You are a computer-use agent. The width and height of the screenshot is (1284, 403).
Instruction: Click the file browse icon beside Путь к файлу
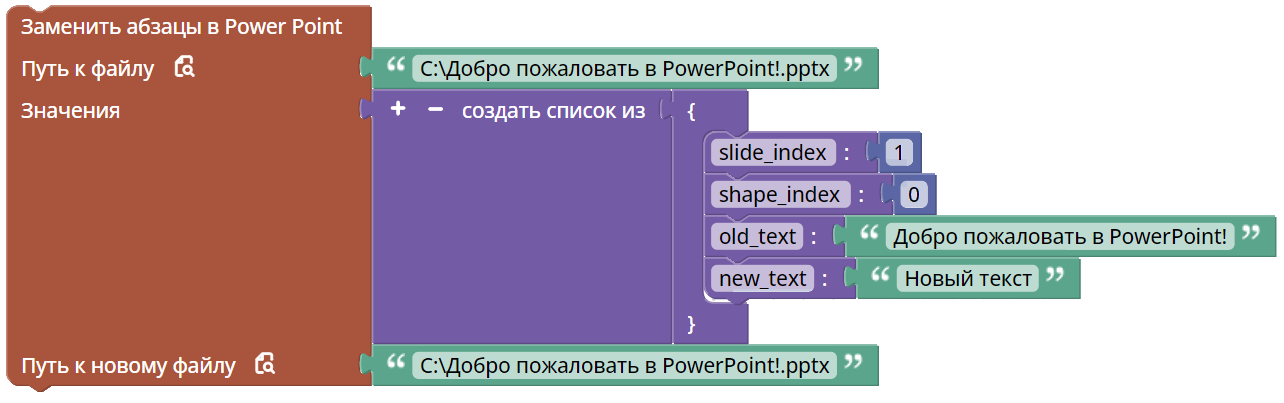tap(184, 68)
